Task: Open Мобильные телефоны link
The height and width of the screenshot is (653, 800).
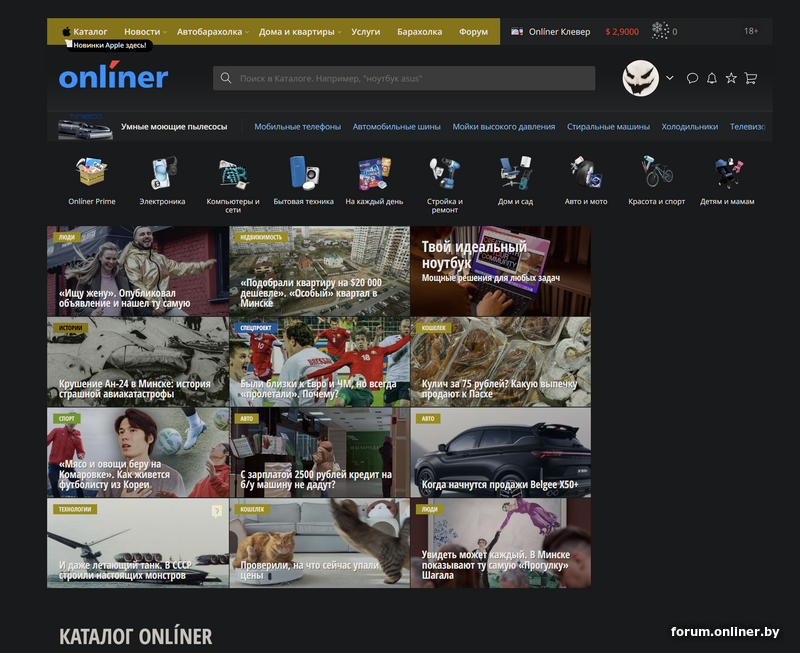Action: coord(297,127)
